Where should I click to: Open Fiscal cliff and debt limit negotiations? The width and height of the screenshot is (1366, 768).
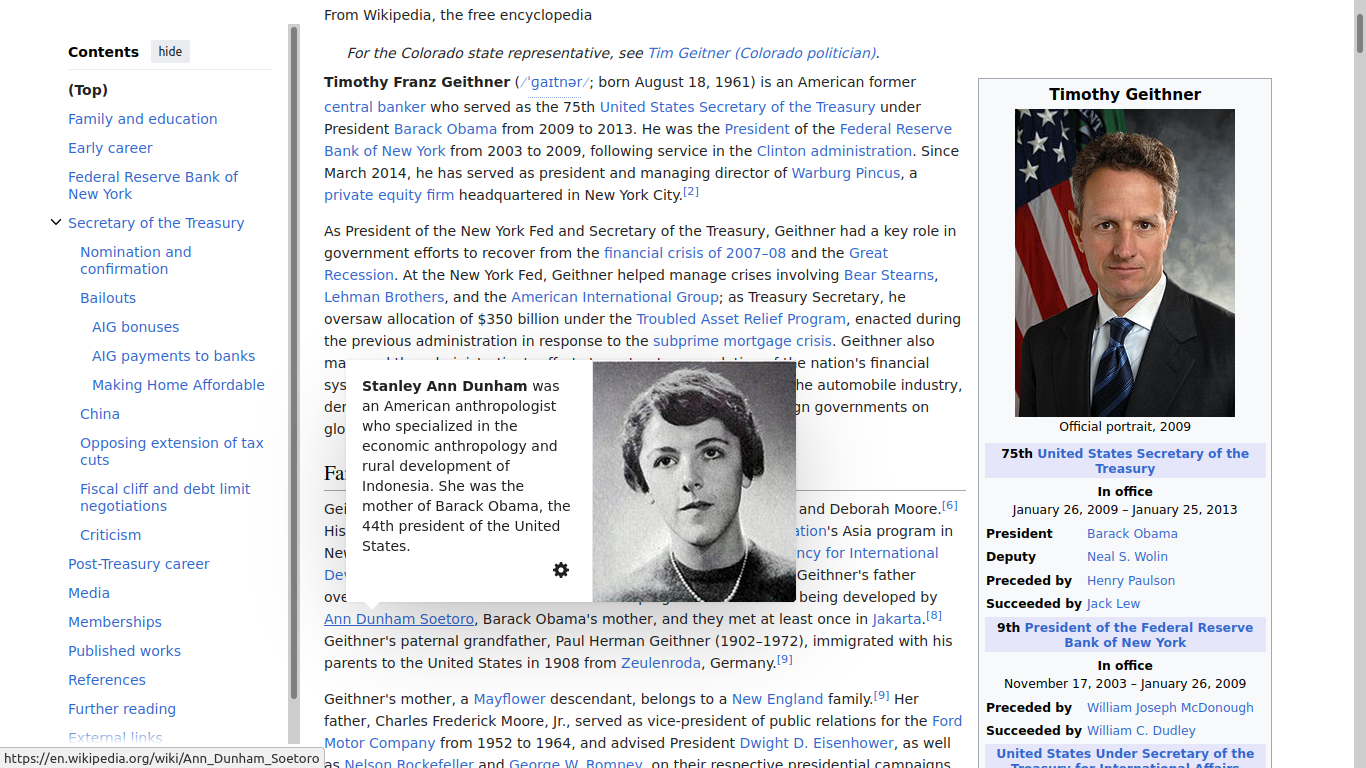(165, 497)
